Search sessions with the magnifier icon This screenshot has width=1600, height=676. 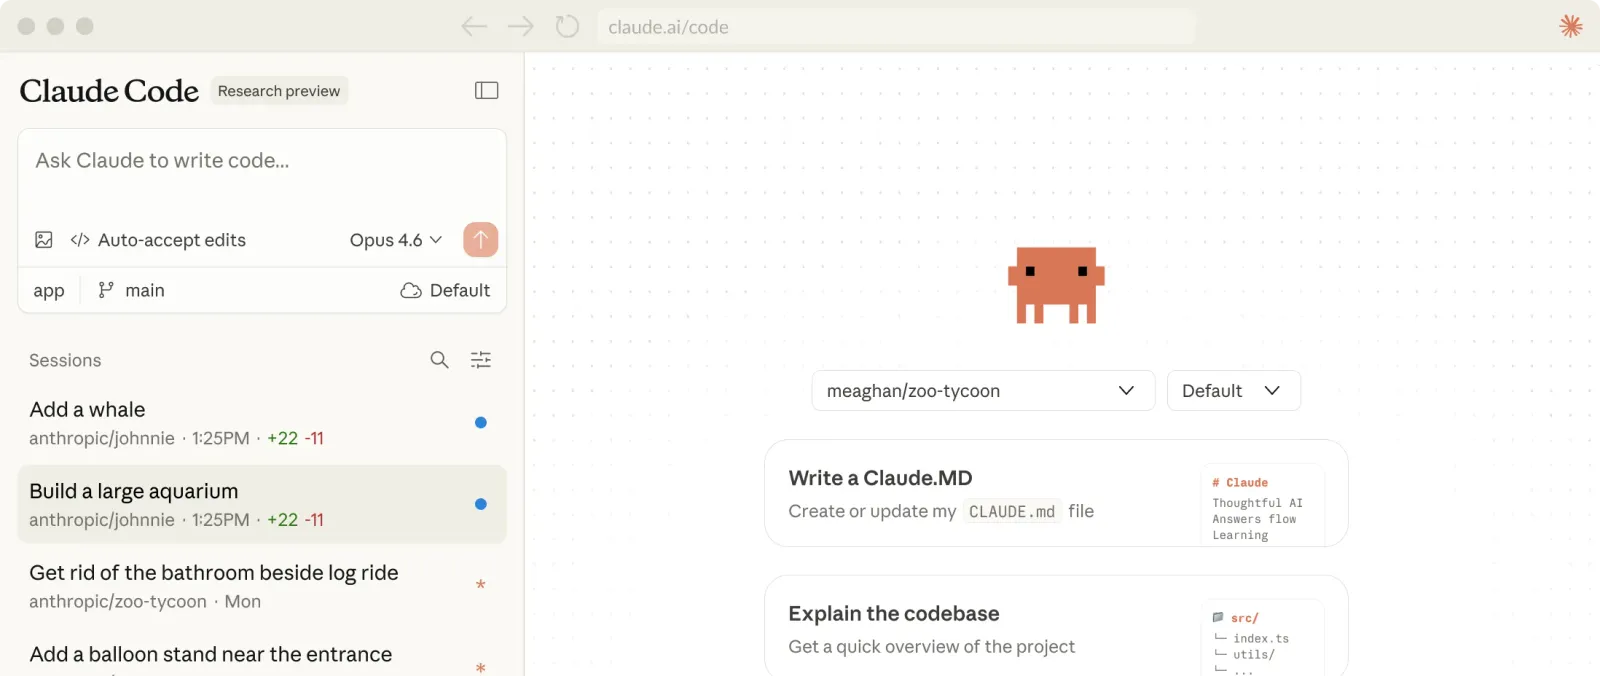[439, 360]
